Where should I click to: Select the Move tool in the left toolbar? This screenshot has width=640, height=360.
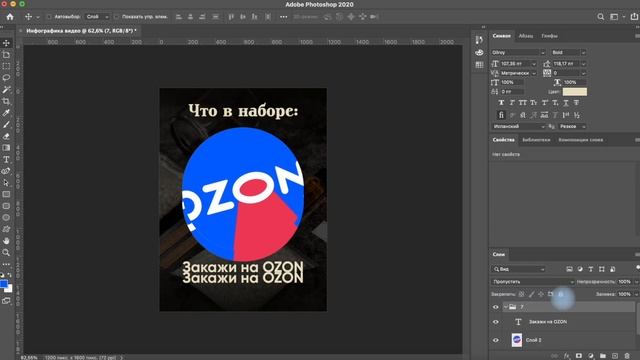pos(6,43)
